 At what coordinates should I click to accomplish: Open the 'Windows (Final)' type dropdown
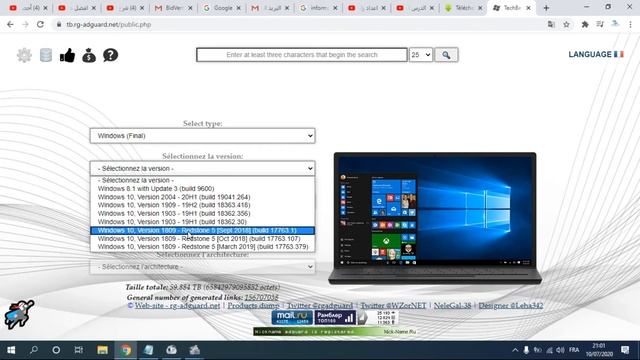(202, 136)
